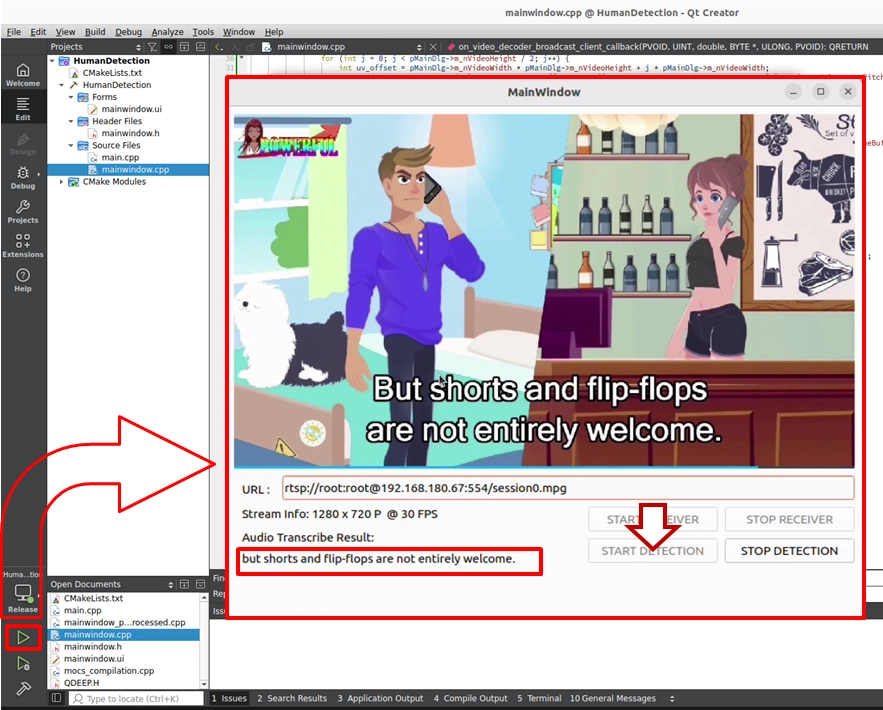Screen dimensions: 883x710
Task: Select main.cpp under Source Files
Action: [x=120, y=158]
